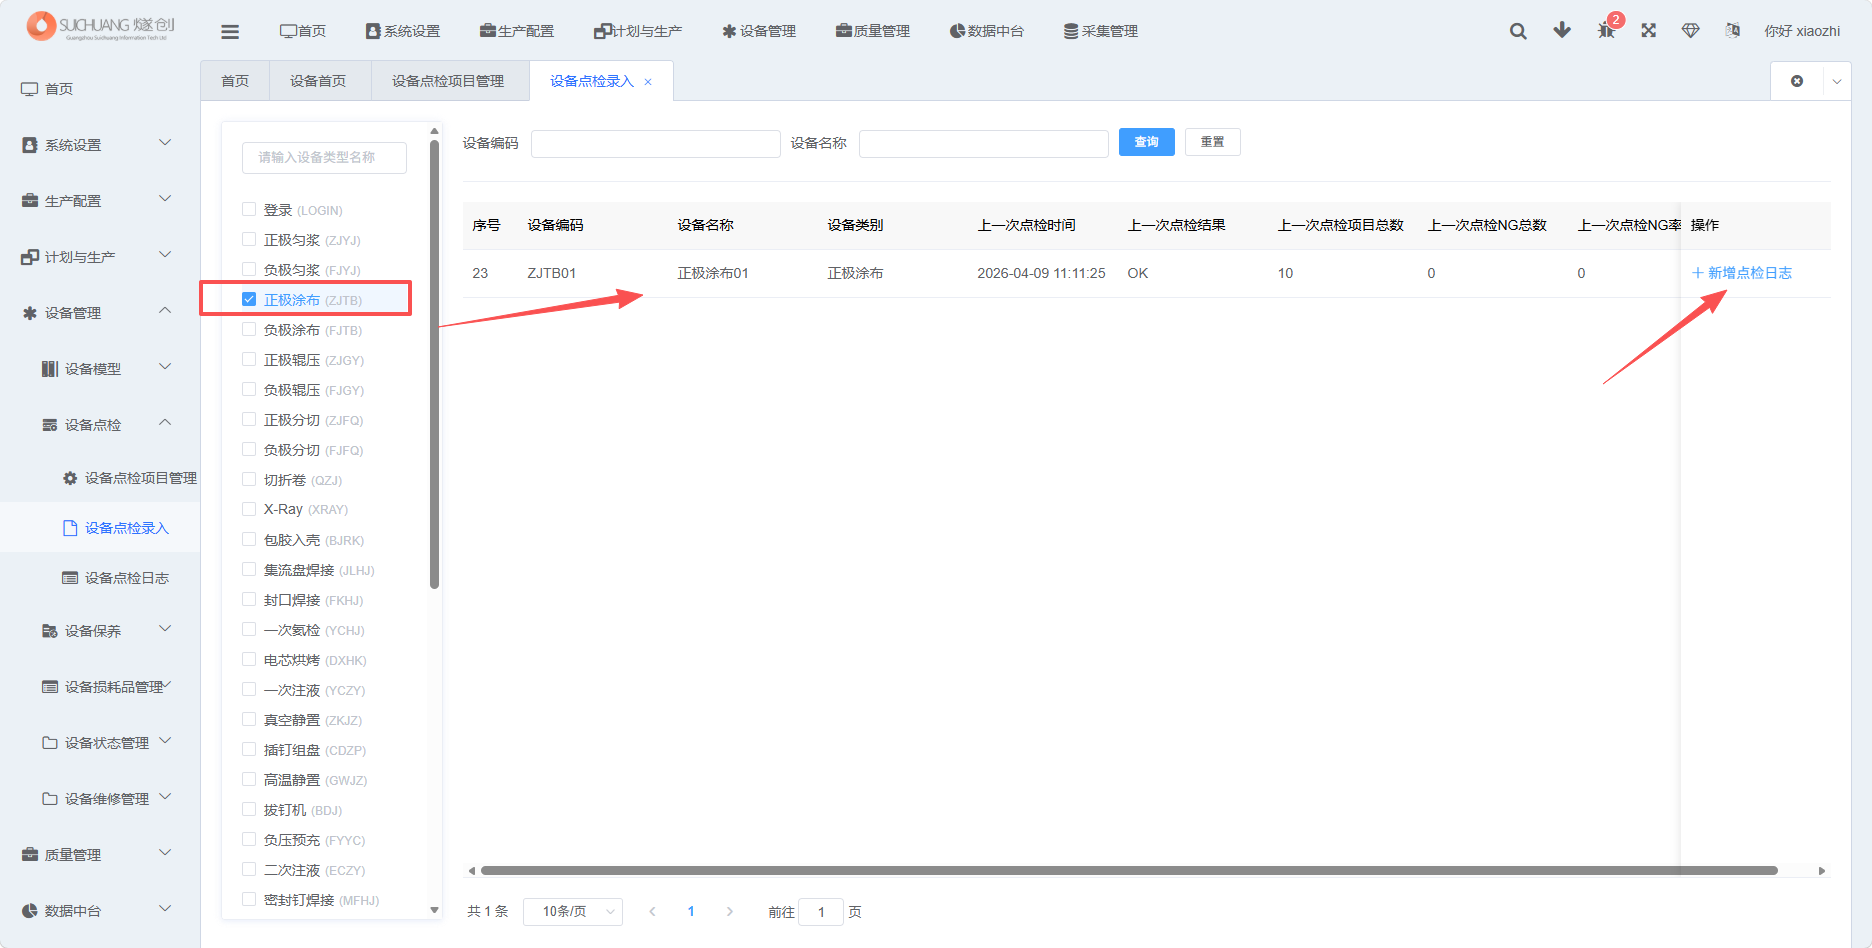This screenshot has height=948, width=1872.
Task: Open the bug notifications icon with badge
Action: pos(1607,30)
